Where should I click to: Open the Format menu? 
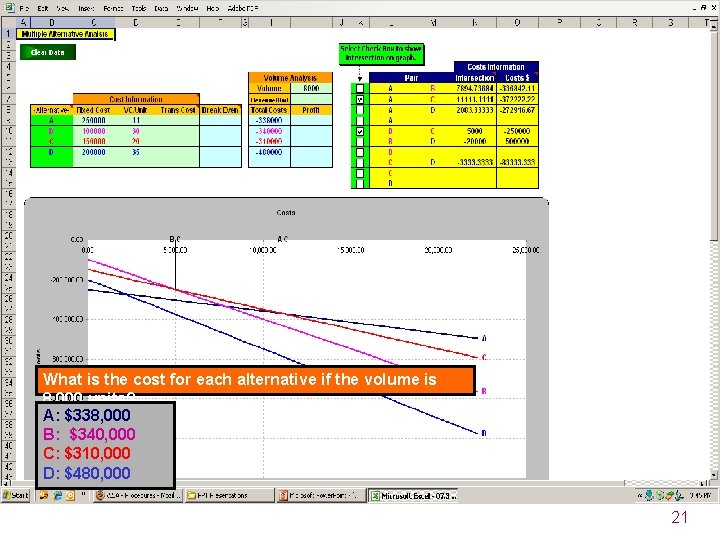click(x=113, y=8)
